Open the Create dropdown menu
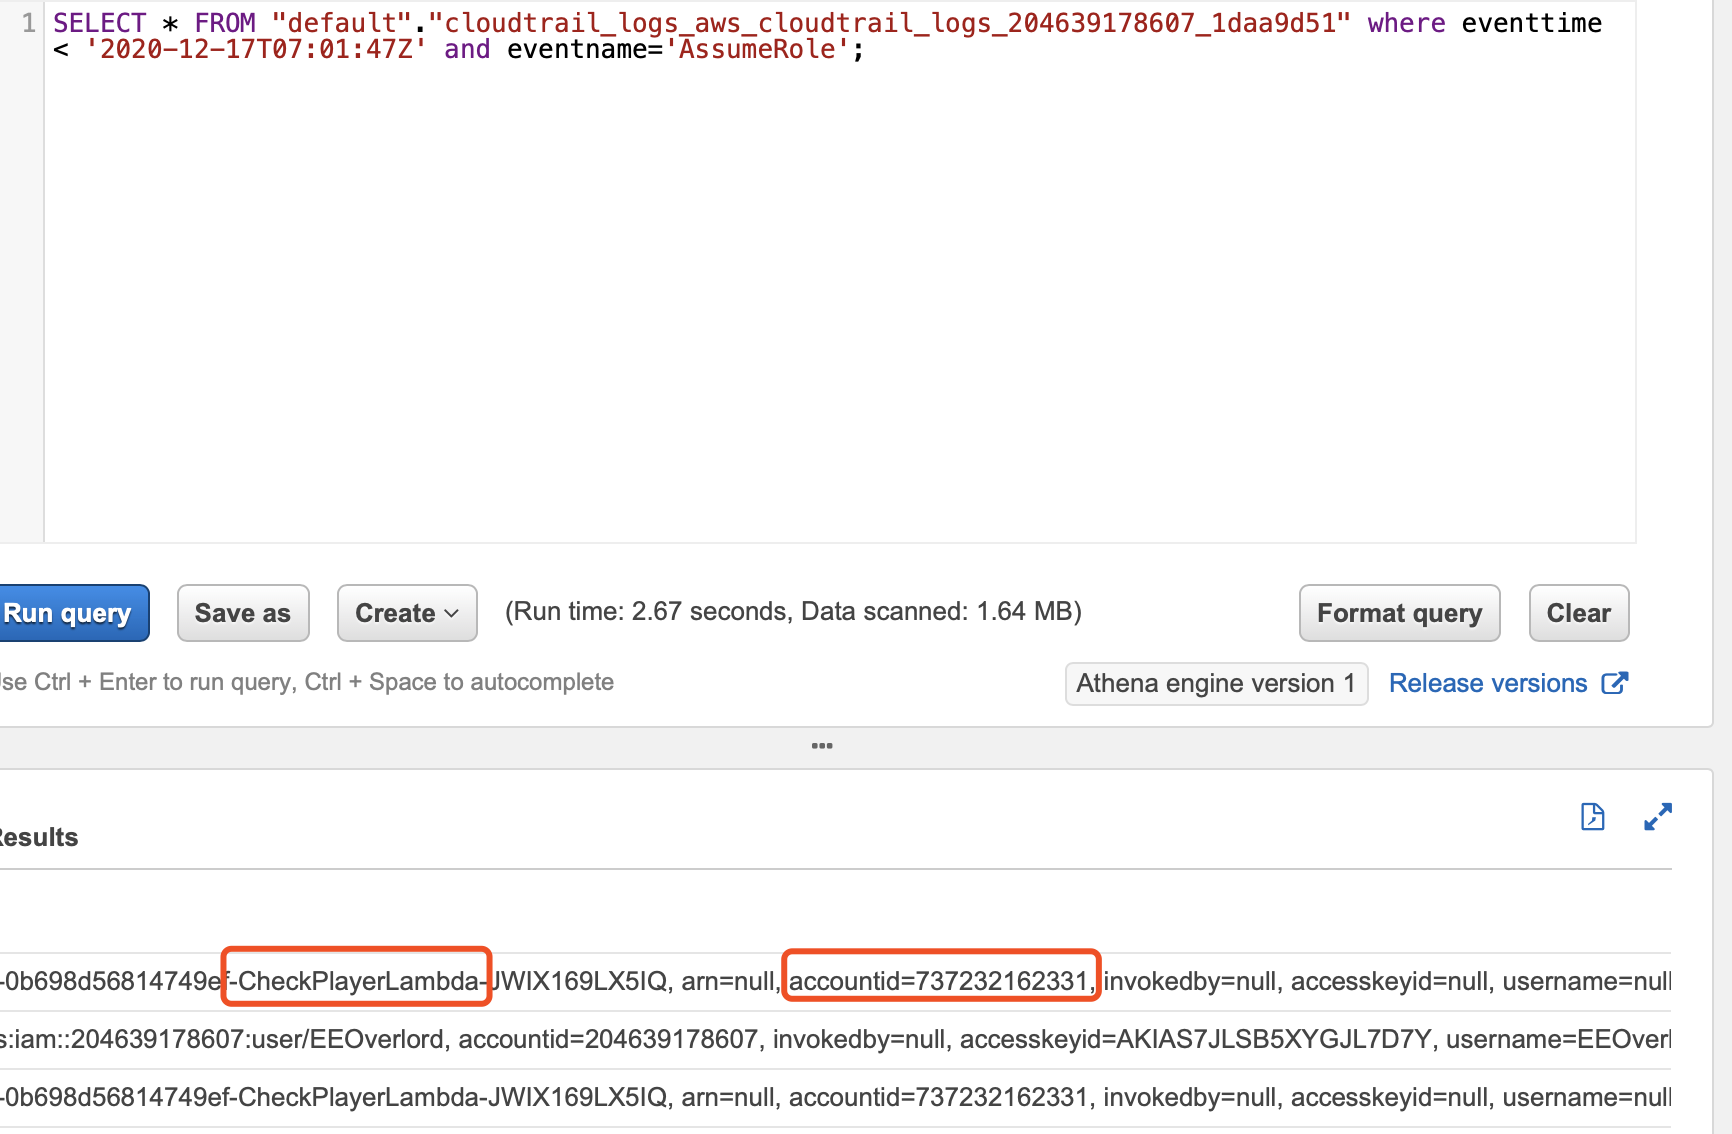 [x=407, y=613]
